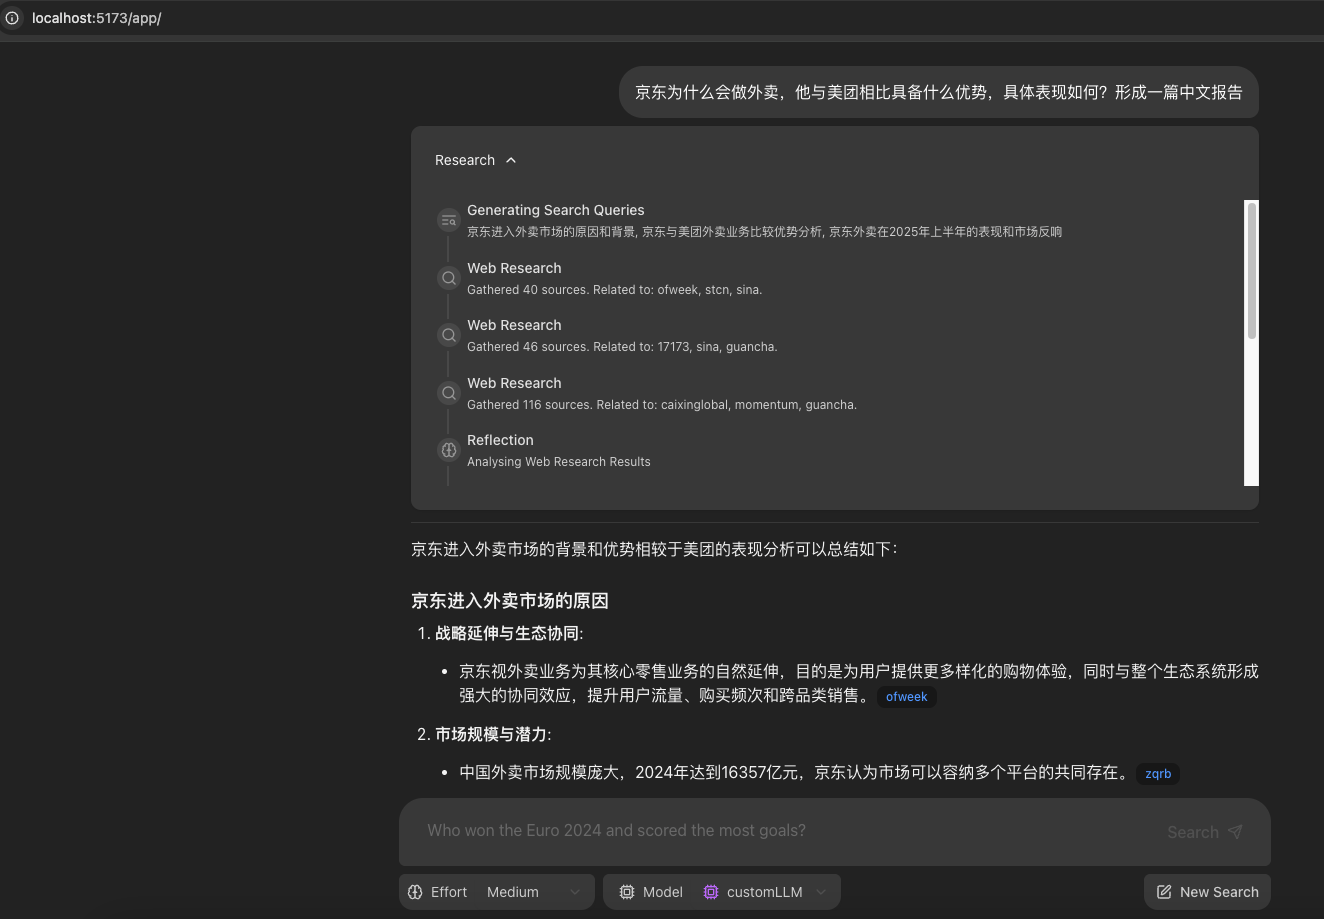Click the Generating Search Queries icon

click(x=449, y=220)
